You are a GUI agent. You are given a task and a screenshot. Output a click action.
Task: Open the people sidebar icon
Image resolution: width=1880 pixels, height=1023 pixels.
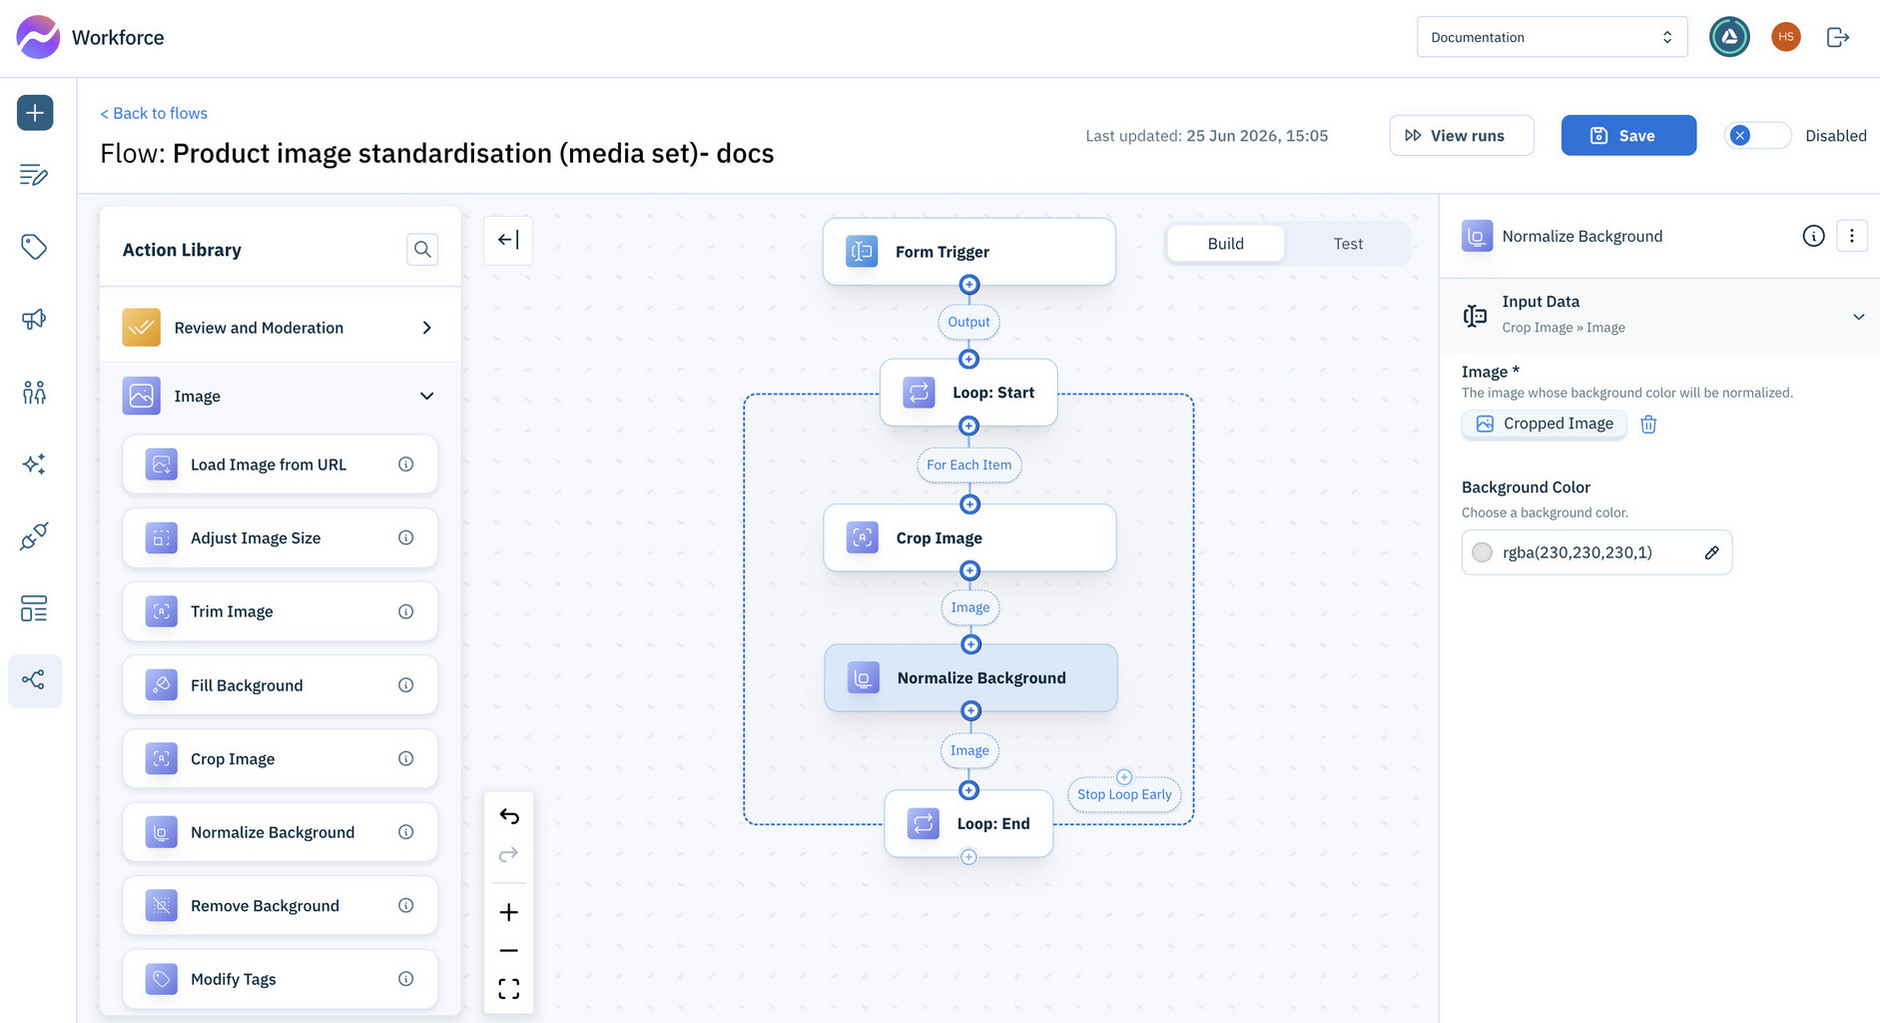pos(34,391)
